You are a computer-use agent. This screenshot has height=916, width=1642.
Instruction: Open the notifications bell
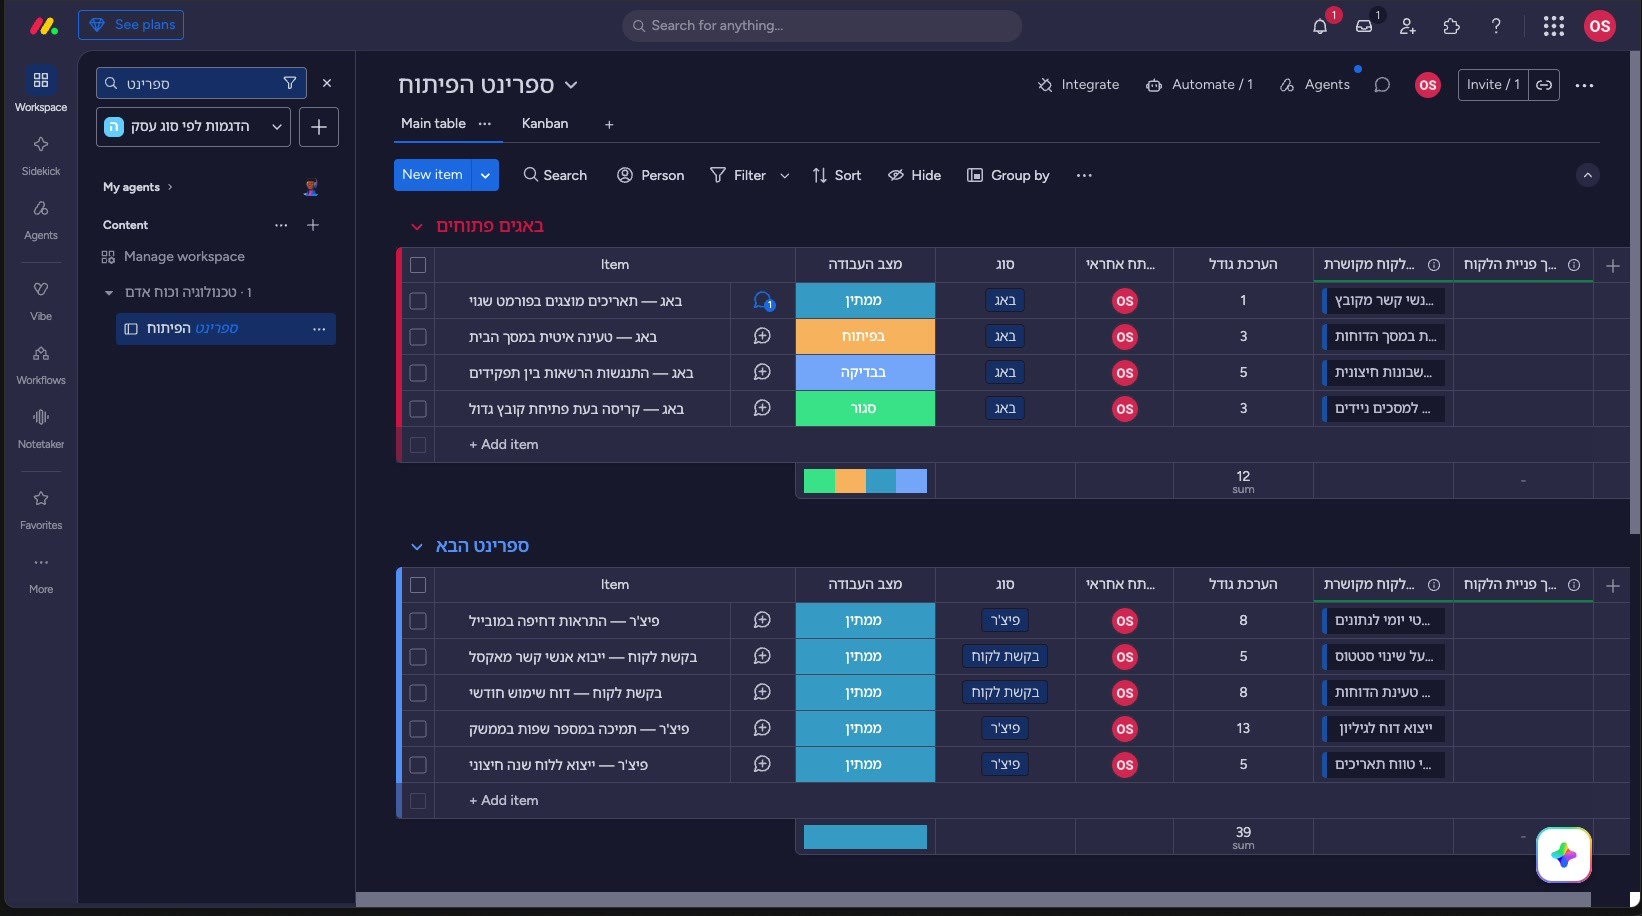[1320, 27]
